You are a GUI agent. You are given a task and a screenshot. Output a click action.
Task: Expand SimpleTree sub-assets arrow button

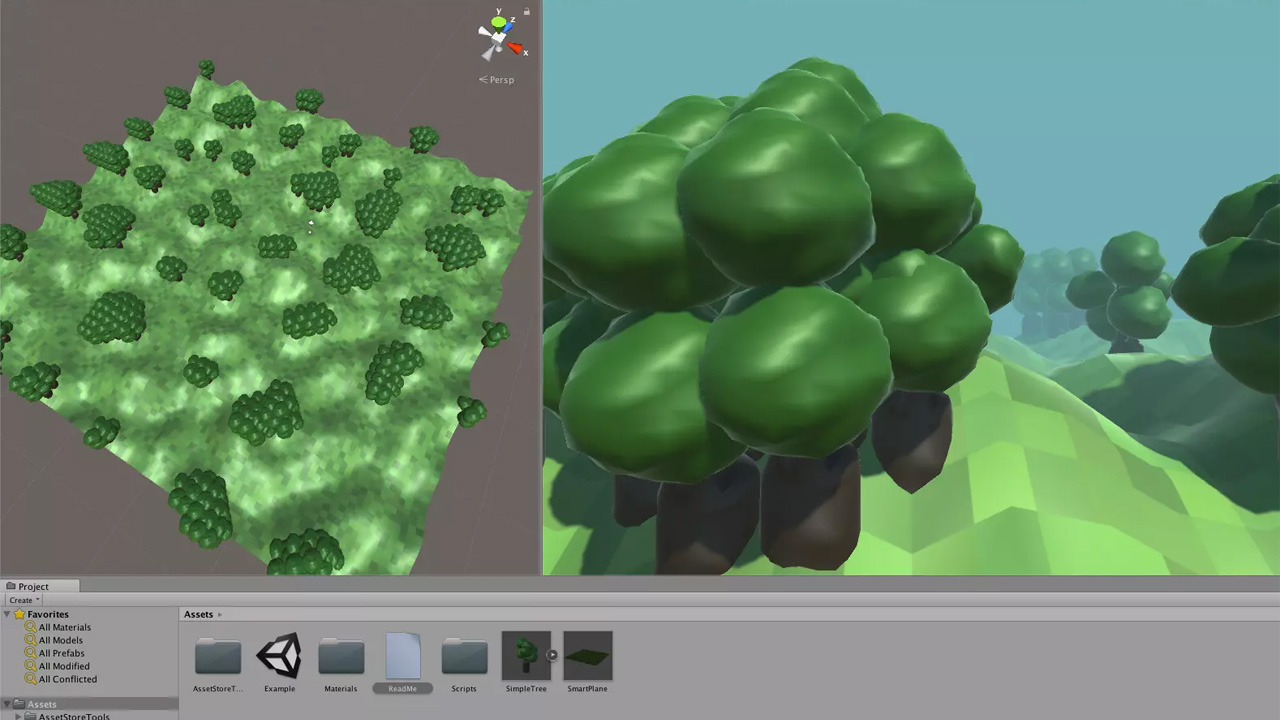pos(552,656)
